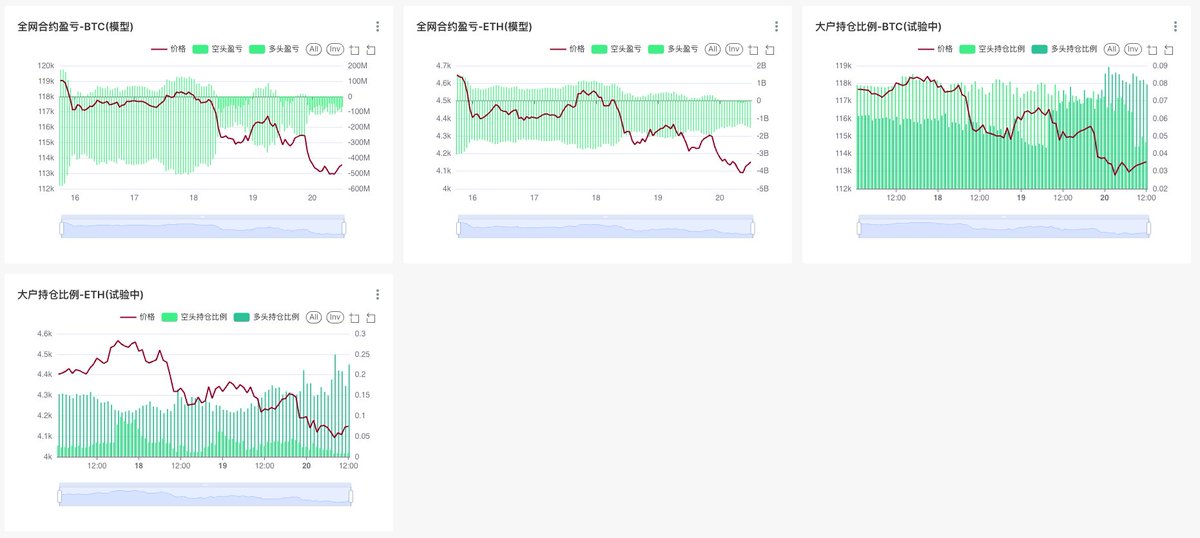Open the kebab menu of 大户持仓比例-ETH chart
The image size is (1200, 538).
click(x=377, y=295)
